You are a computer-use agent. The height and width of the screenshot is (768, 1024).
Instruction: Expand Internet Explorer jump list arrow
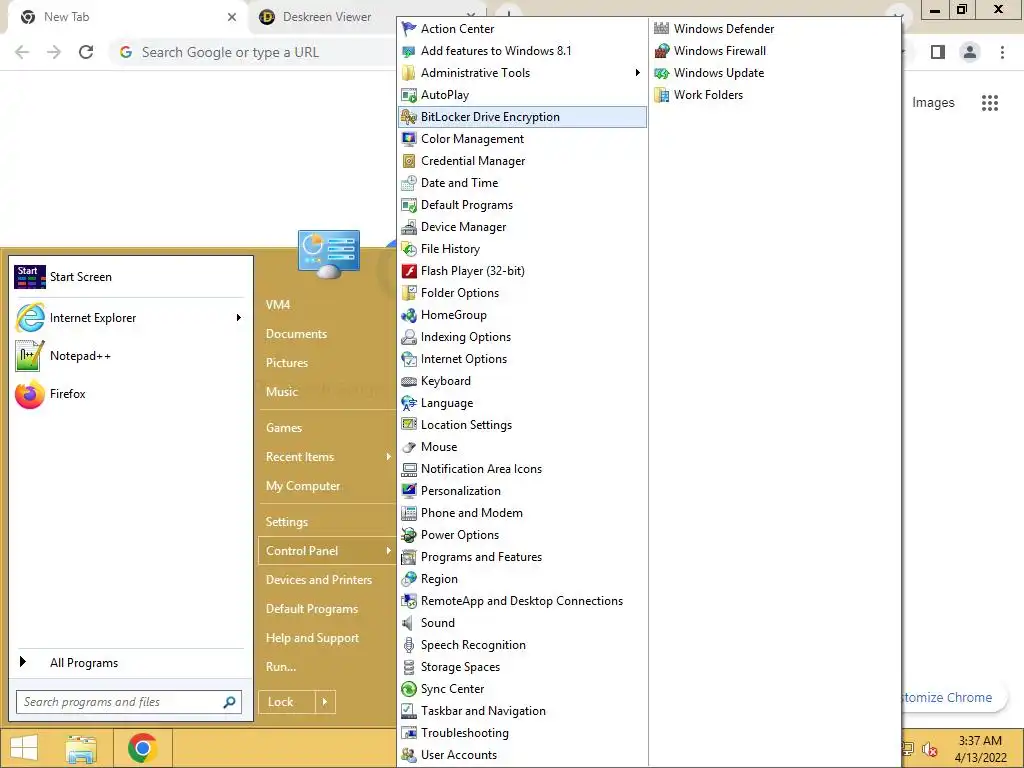pyautogui.click(x=238, y=318)
